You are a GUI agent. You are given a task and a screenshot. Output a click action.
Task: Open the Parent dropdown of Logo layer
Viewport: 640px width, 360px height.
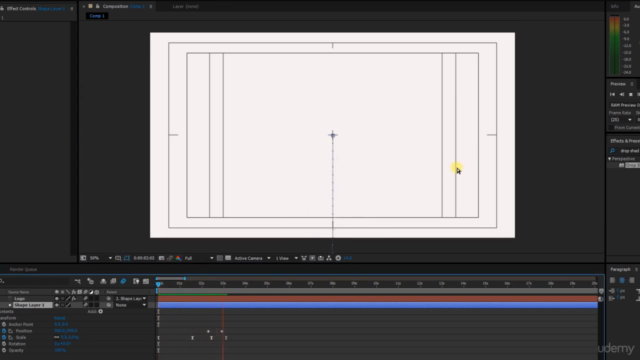[x=131, y=299]
